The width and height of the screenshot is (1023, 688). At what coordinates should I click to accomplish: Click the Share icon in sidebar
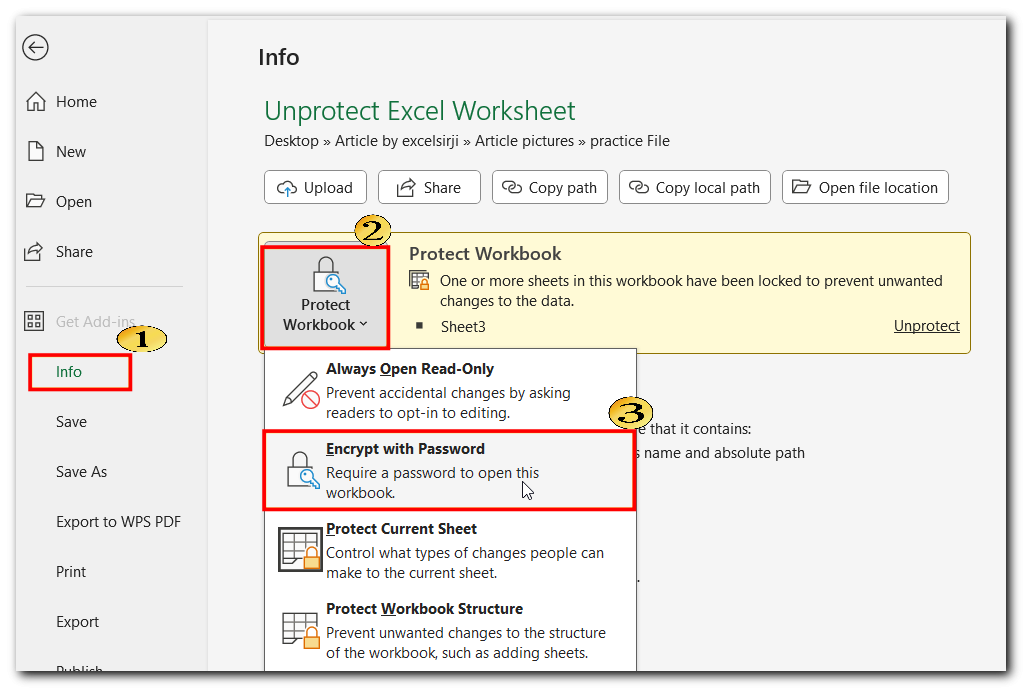[35, 252]
